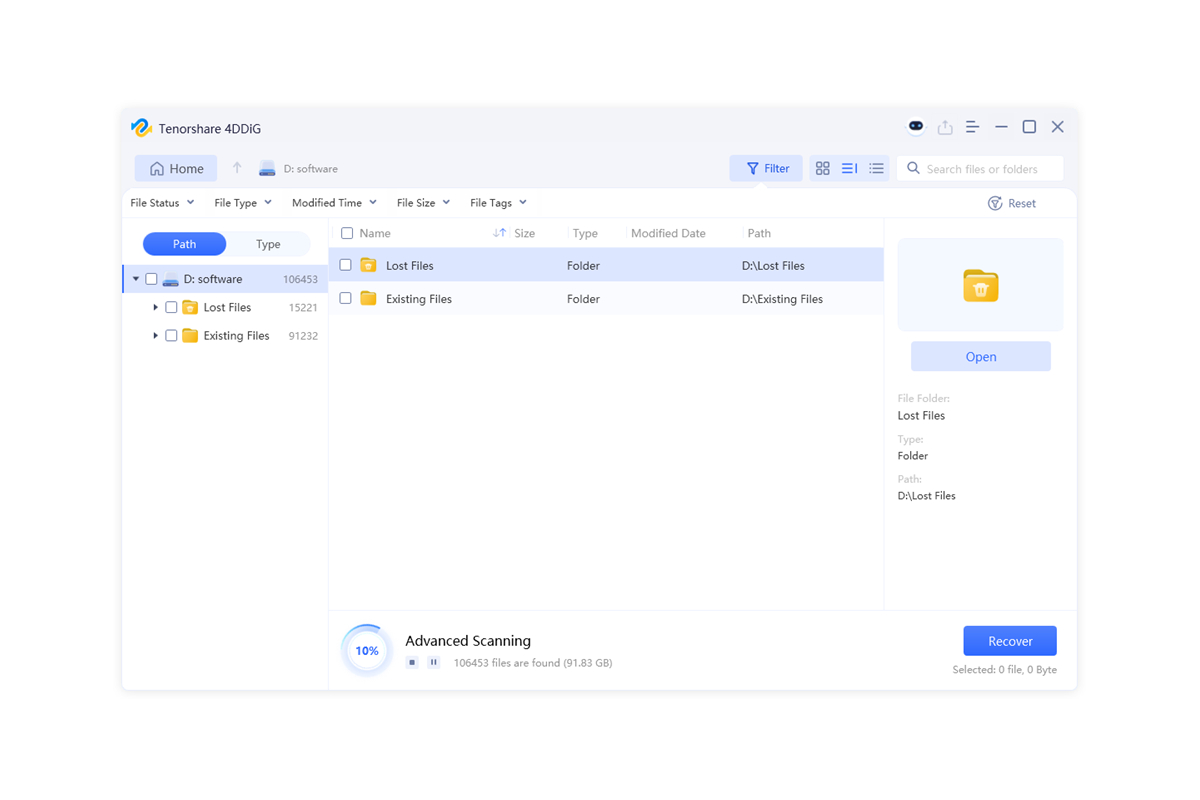
Task: Click the Recover button
Action: tap(1009, 640)
